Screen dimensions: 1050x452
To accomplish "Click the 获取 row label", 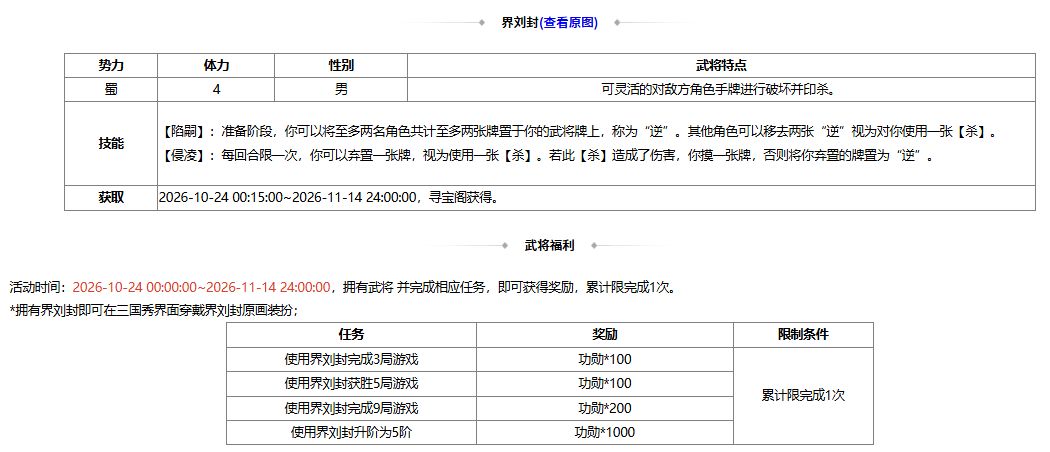I will click(111, 198).
